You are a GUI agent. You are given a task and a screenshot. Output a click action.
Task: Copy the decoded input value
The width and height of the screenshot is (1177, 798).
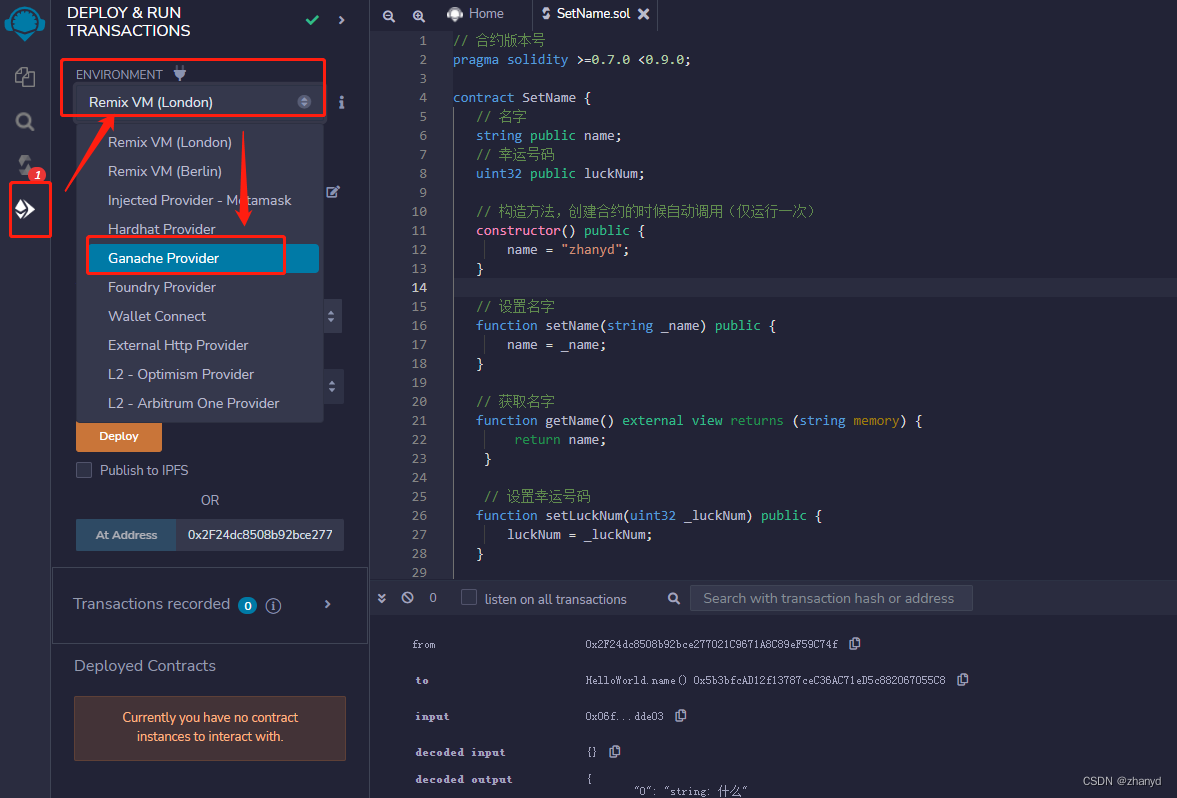pos(615,751)
